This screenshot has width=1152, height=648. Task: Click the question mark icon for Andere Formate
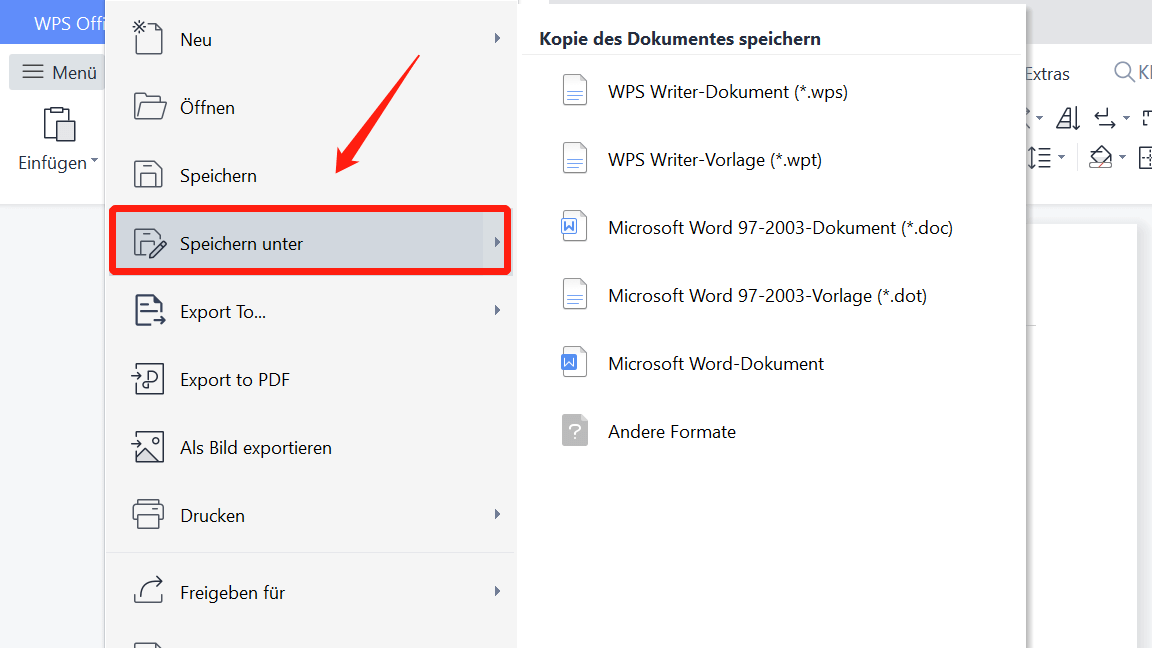pos(574,431)
